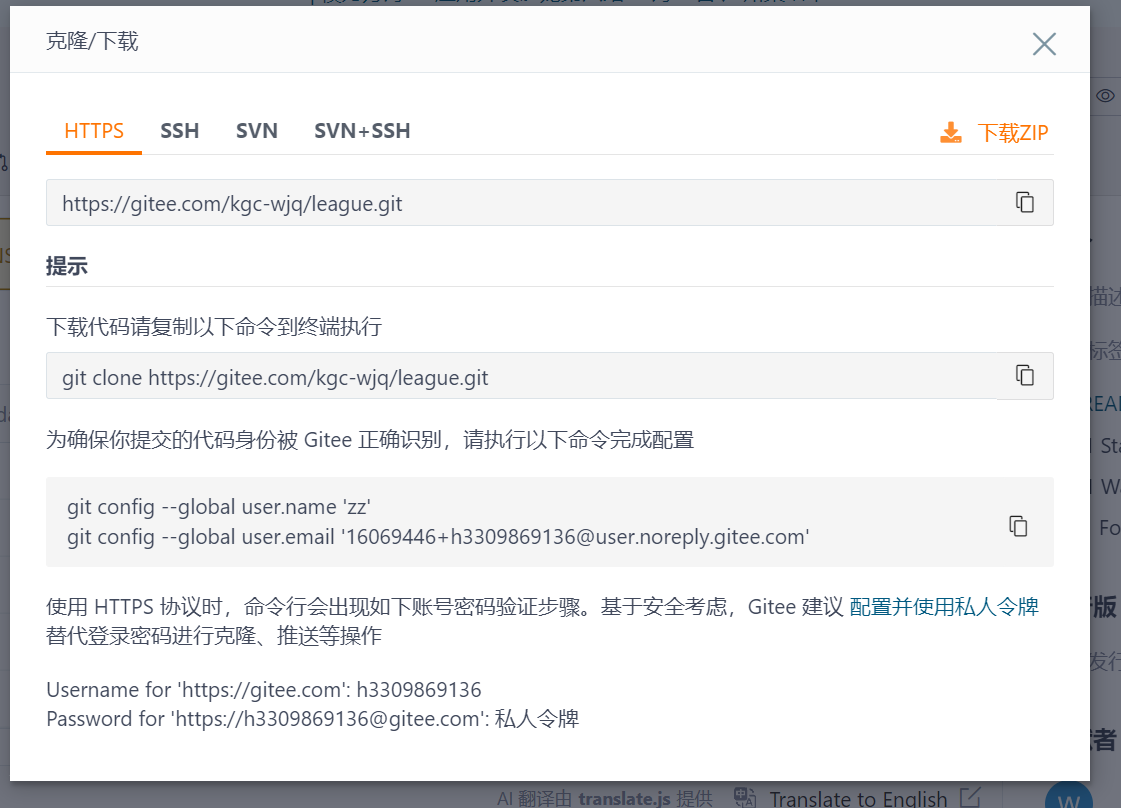Click the Password for gitee.com line

(x=312, y=719)
